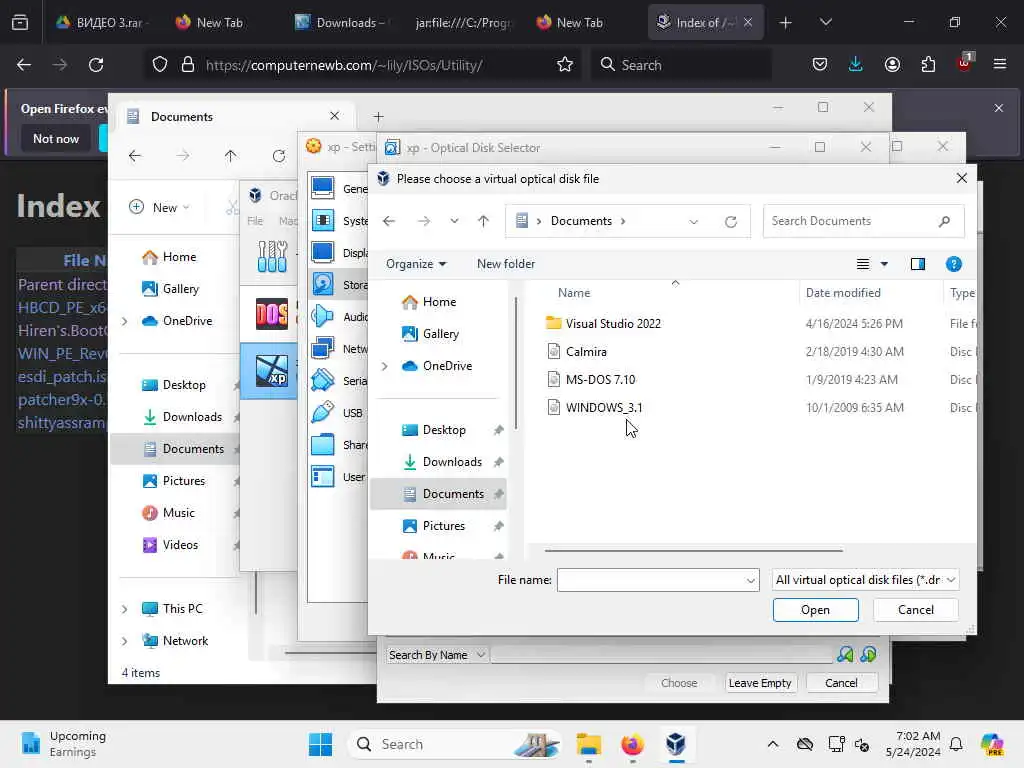Screen dimensions: 1024x768
Task: Click the Search Documents field
Action: 863,221
